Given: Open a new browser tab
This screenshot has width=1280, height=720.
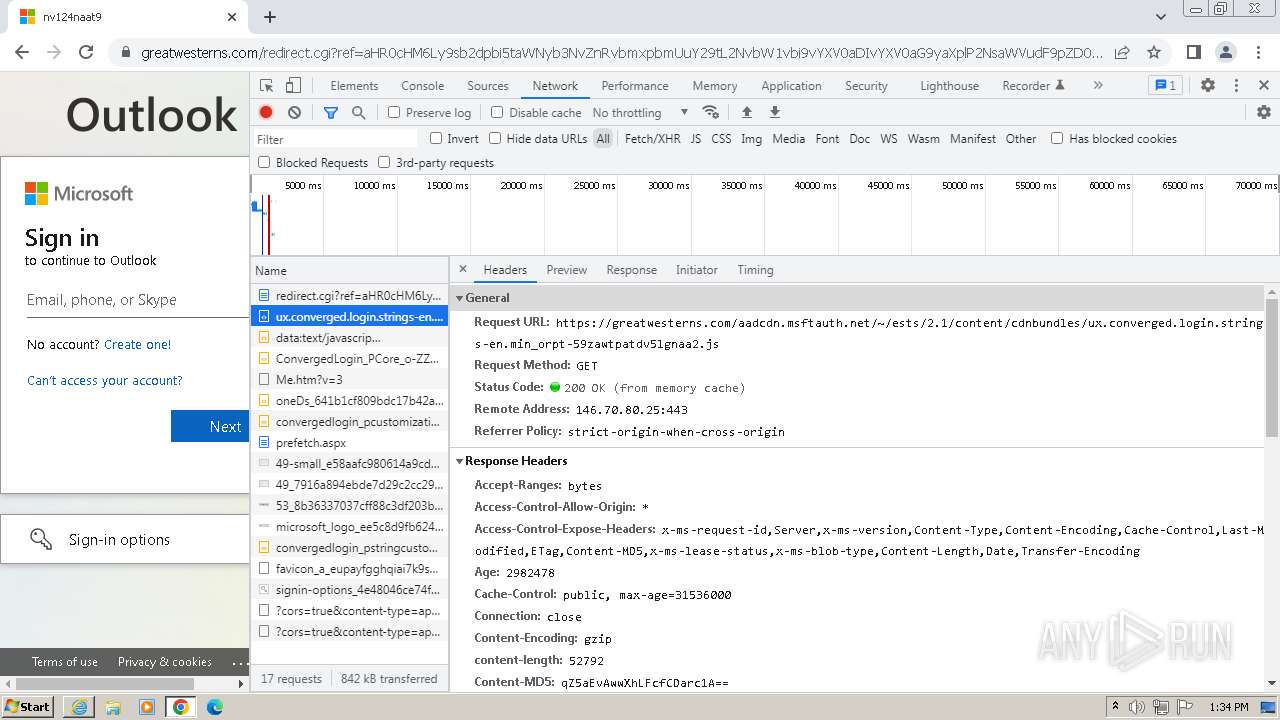Looking at the screenshot, I should 270,17.
